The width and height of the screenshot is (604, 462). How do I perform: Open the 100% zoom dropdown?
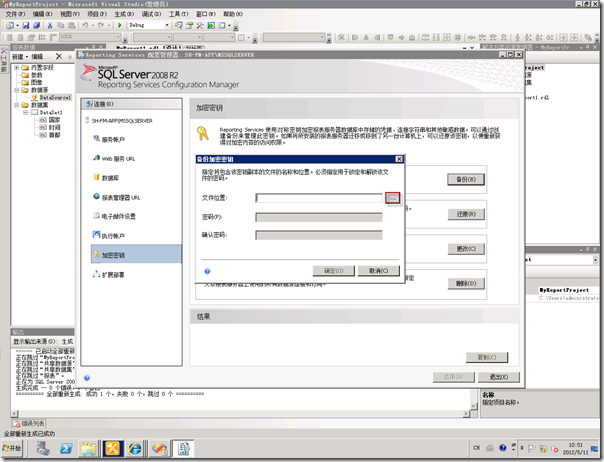click(118, 37)
